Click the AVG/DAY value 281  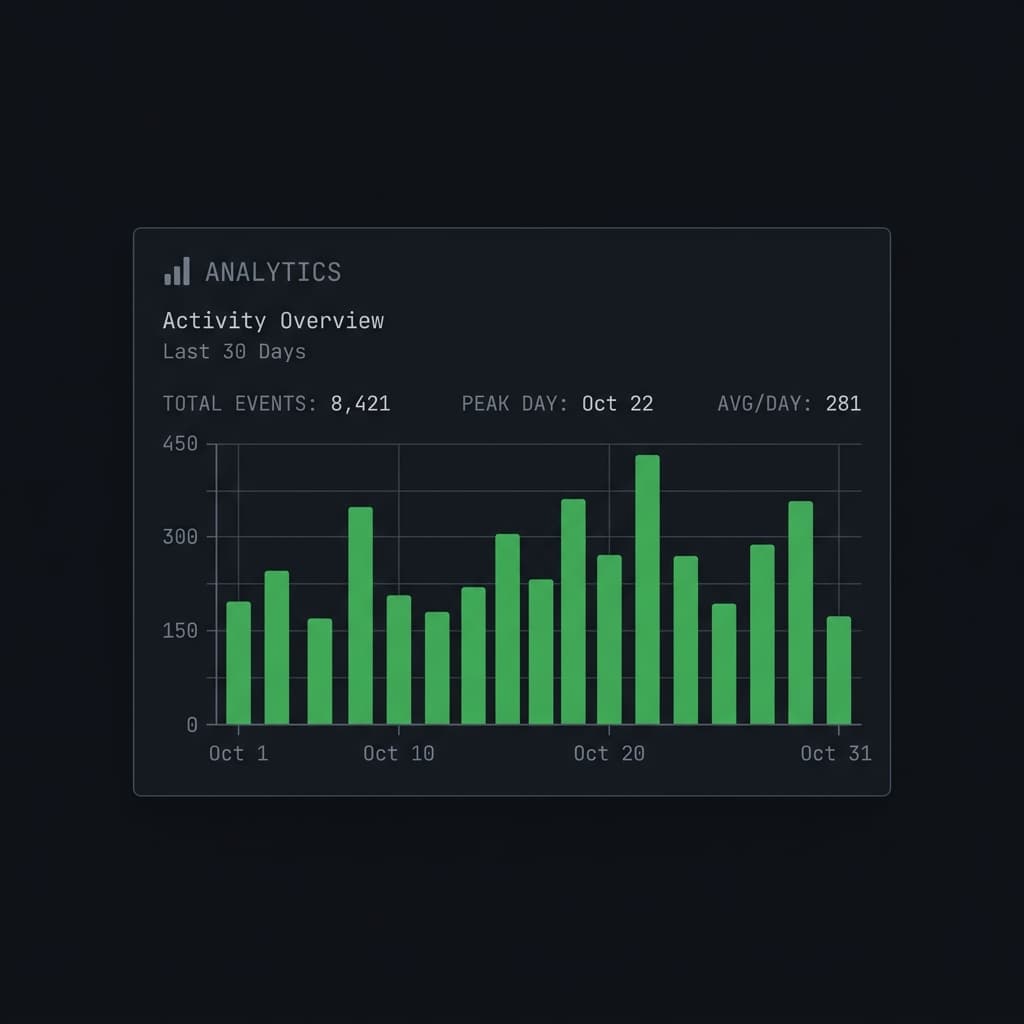pos(843,404)
